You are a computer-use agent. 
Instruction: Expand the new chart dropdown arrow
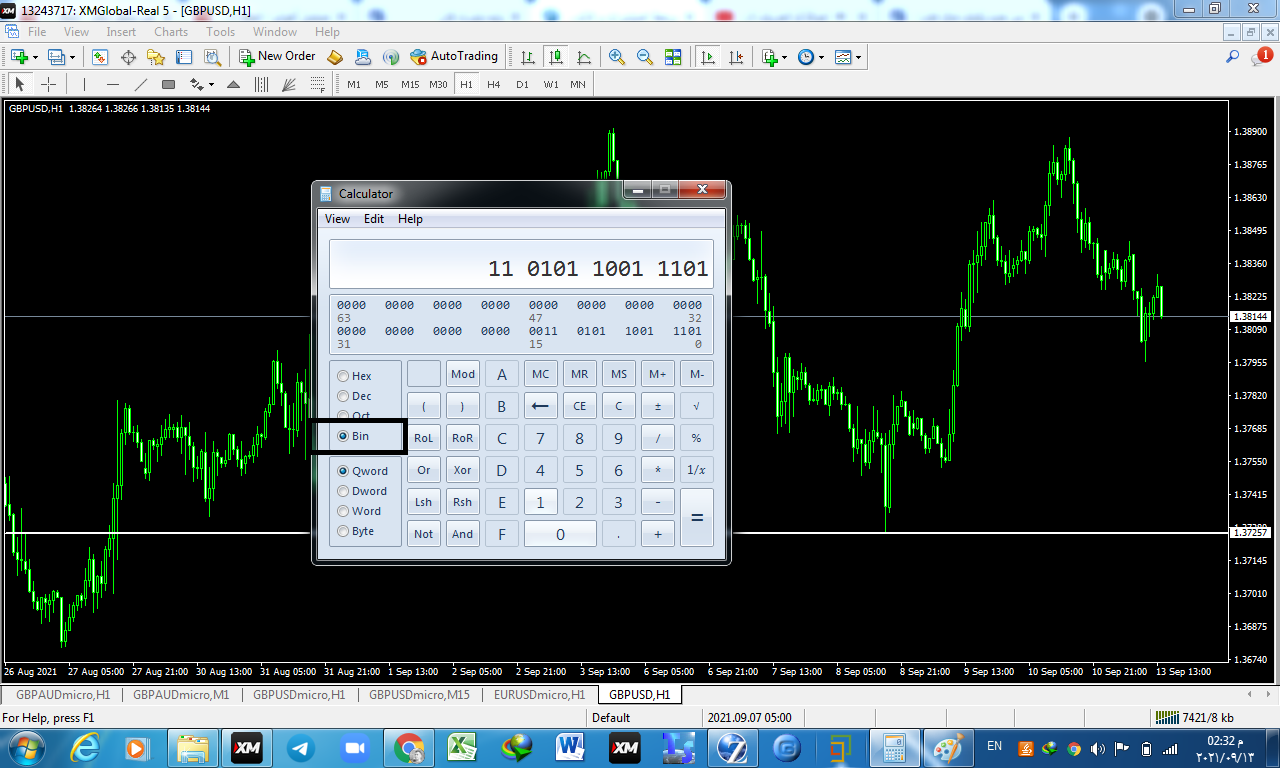point(35,57)
